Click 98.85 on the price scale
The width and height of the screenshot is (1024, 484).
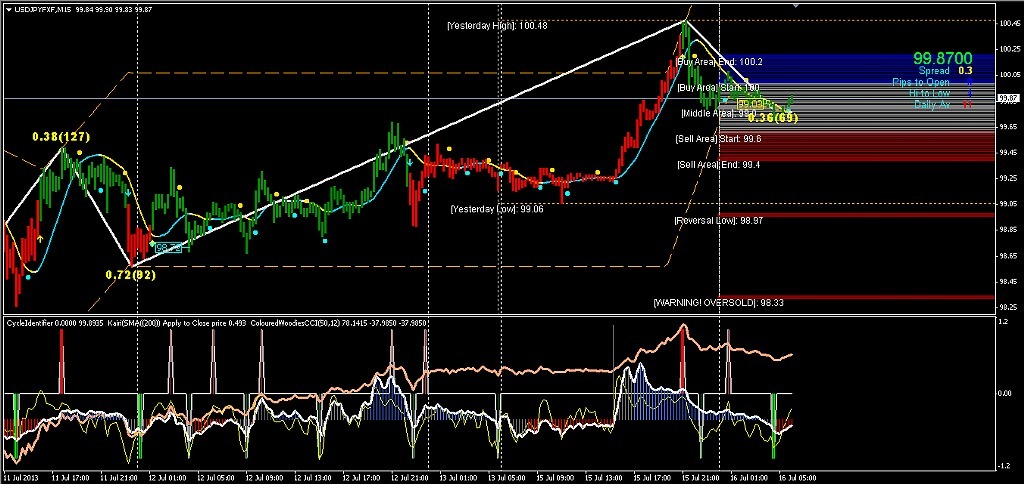click(1008, 229)
